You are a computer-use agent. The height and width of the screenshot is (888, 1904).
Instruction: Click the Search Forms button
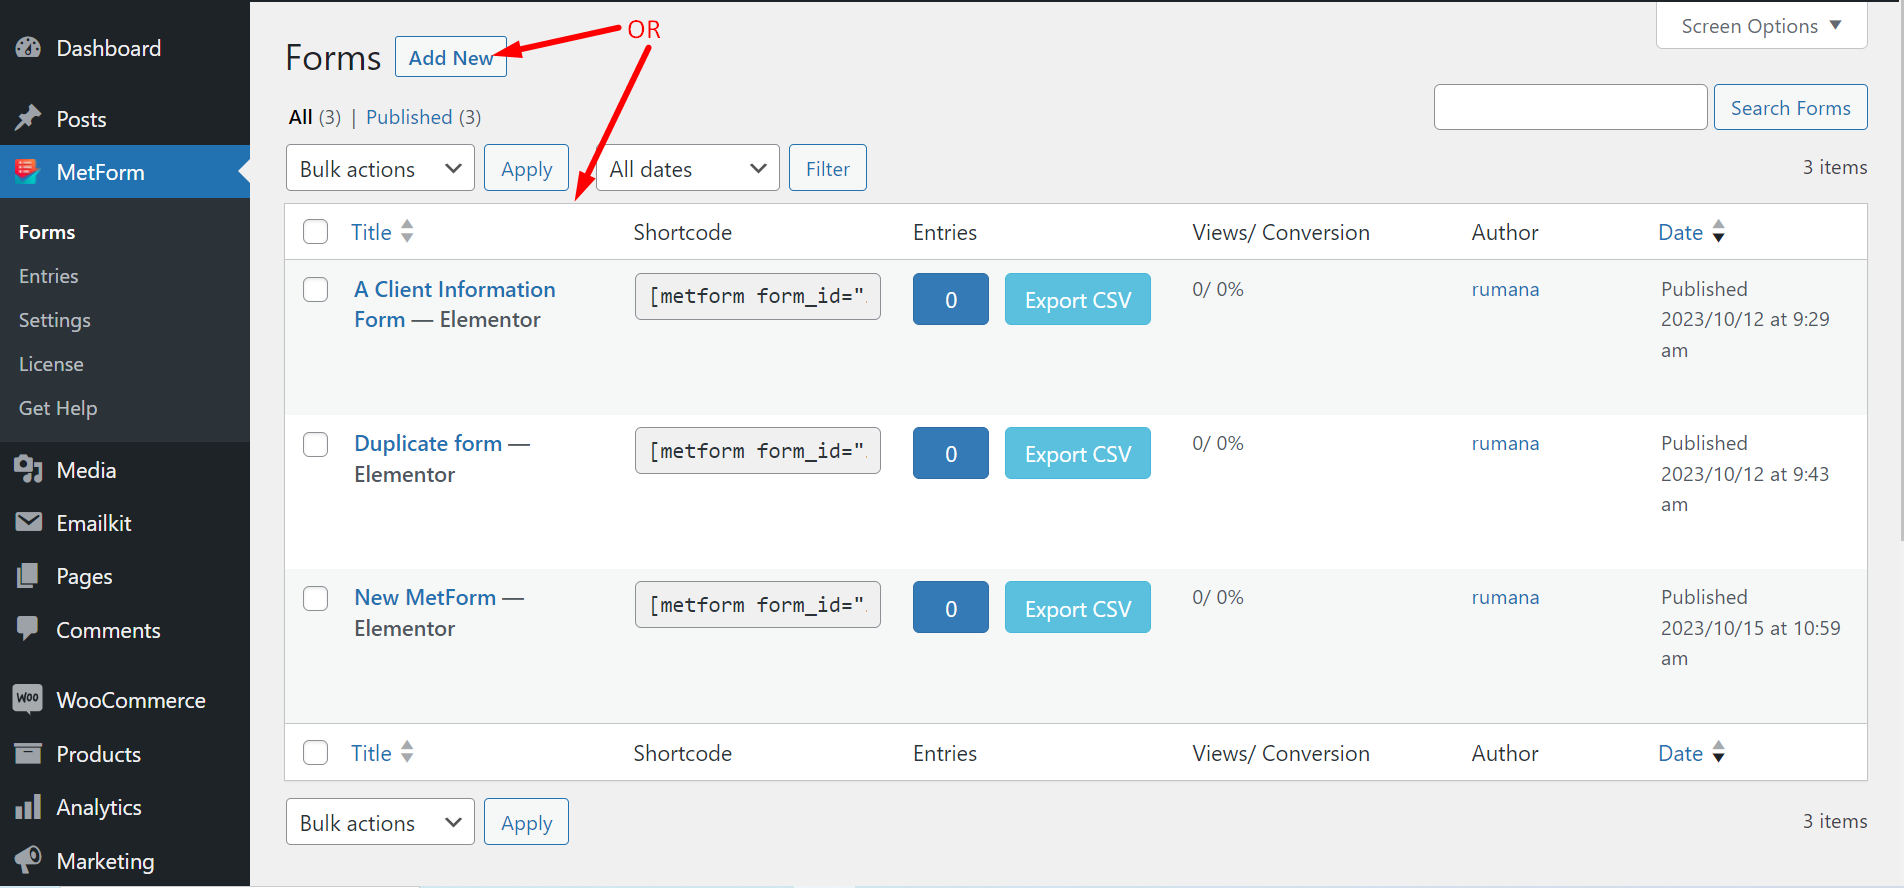(x=1790, y=107)
